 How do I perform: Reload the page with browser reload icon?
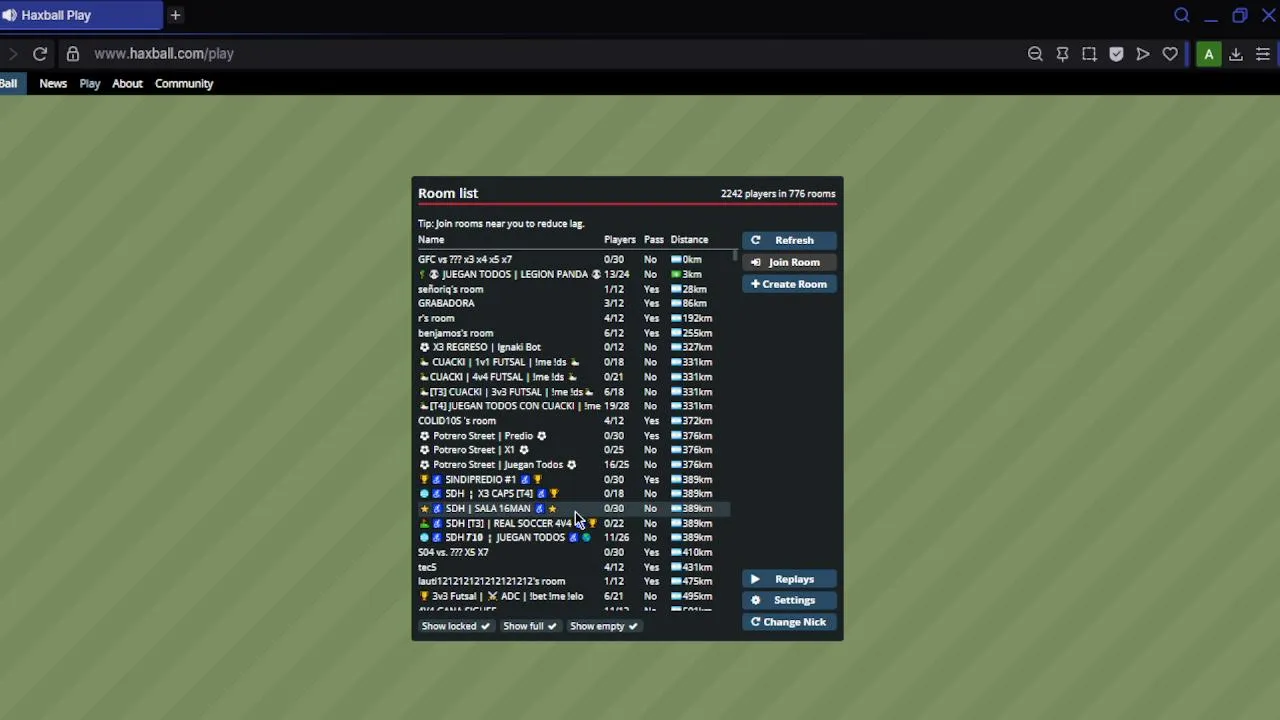tap(40, 54)
